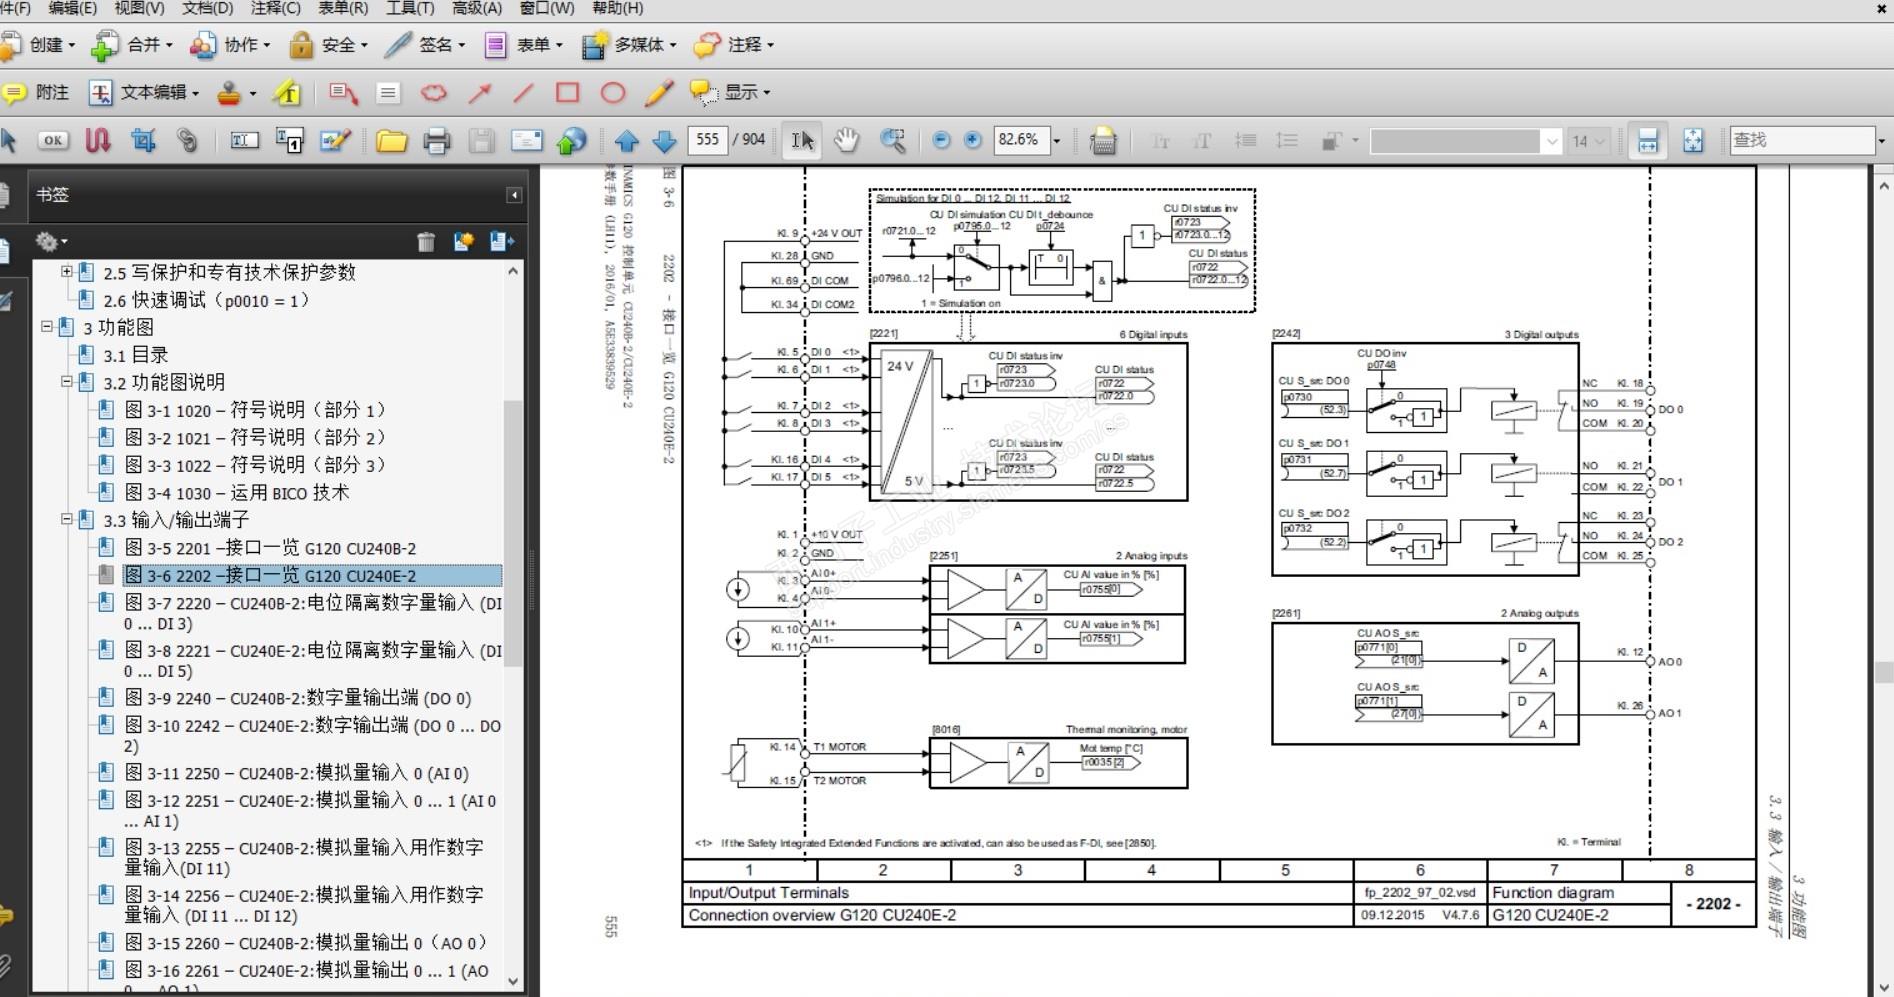Go to previous page with up arrow
The width and height of the screenshot is (1894, 997).
[x=627, y=141]
